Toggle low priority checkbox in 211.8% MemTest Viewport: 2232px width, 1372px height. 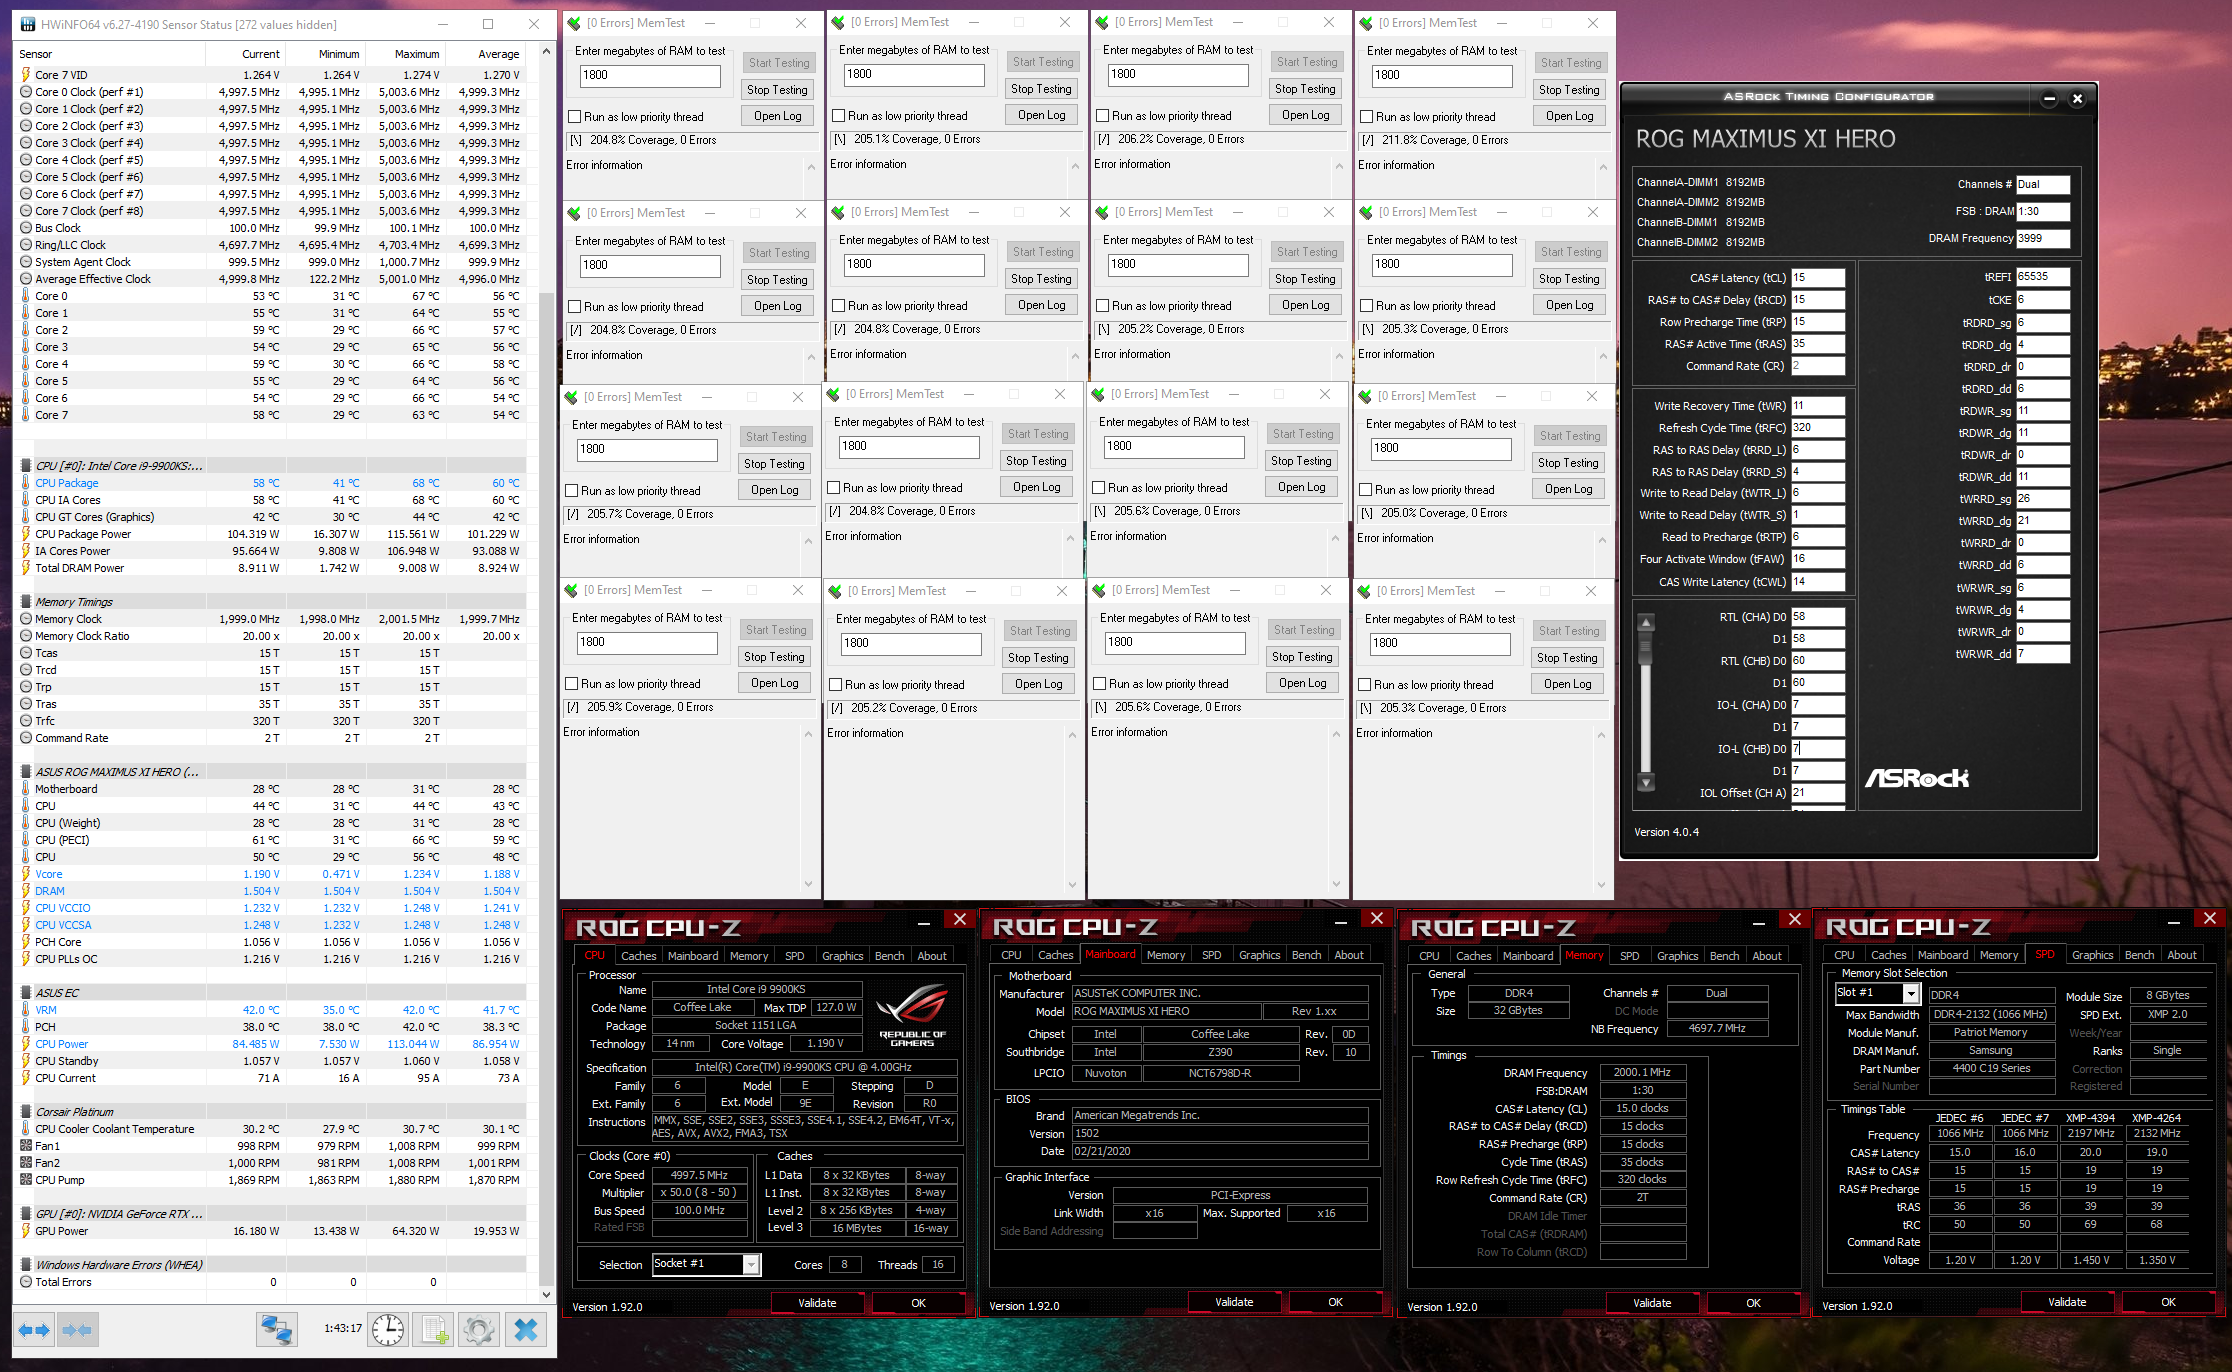[1367, 117]
